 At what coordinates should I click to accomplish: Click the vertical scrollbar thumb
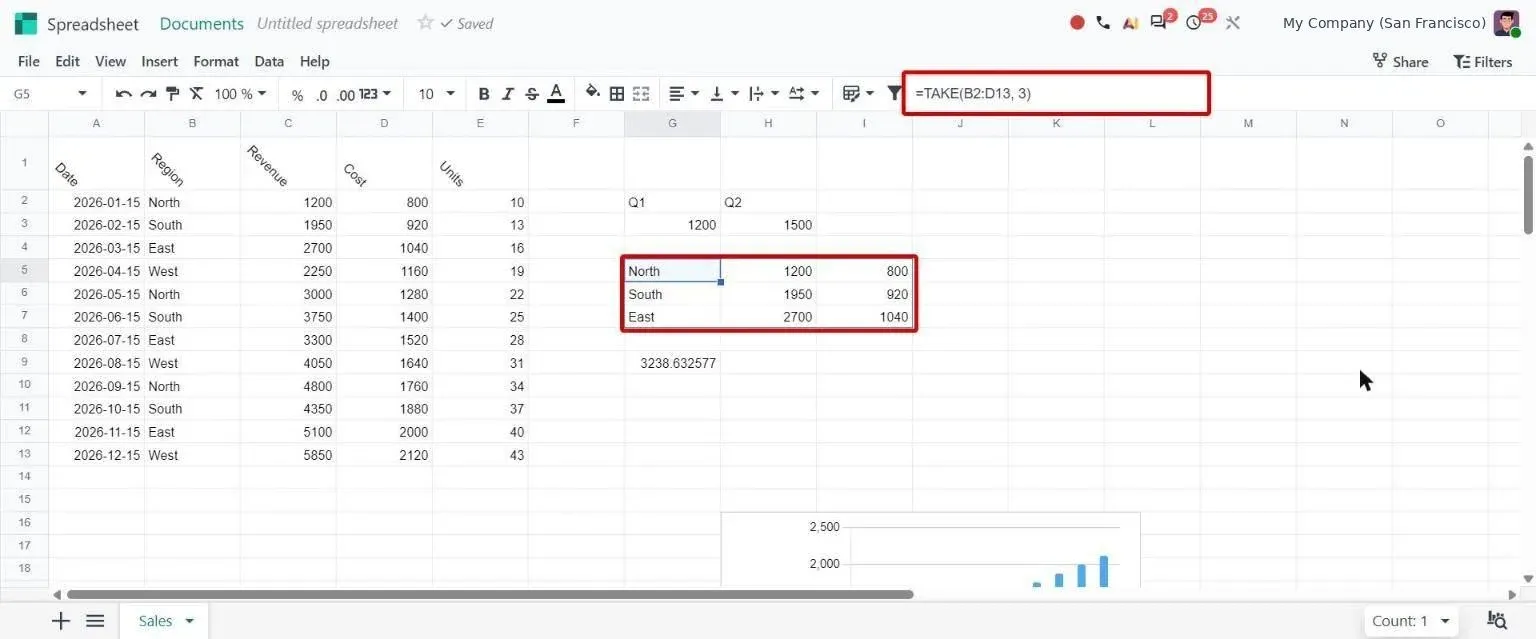(x=1528, y=195)
